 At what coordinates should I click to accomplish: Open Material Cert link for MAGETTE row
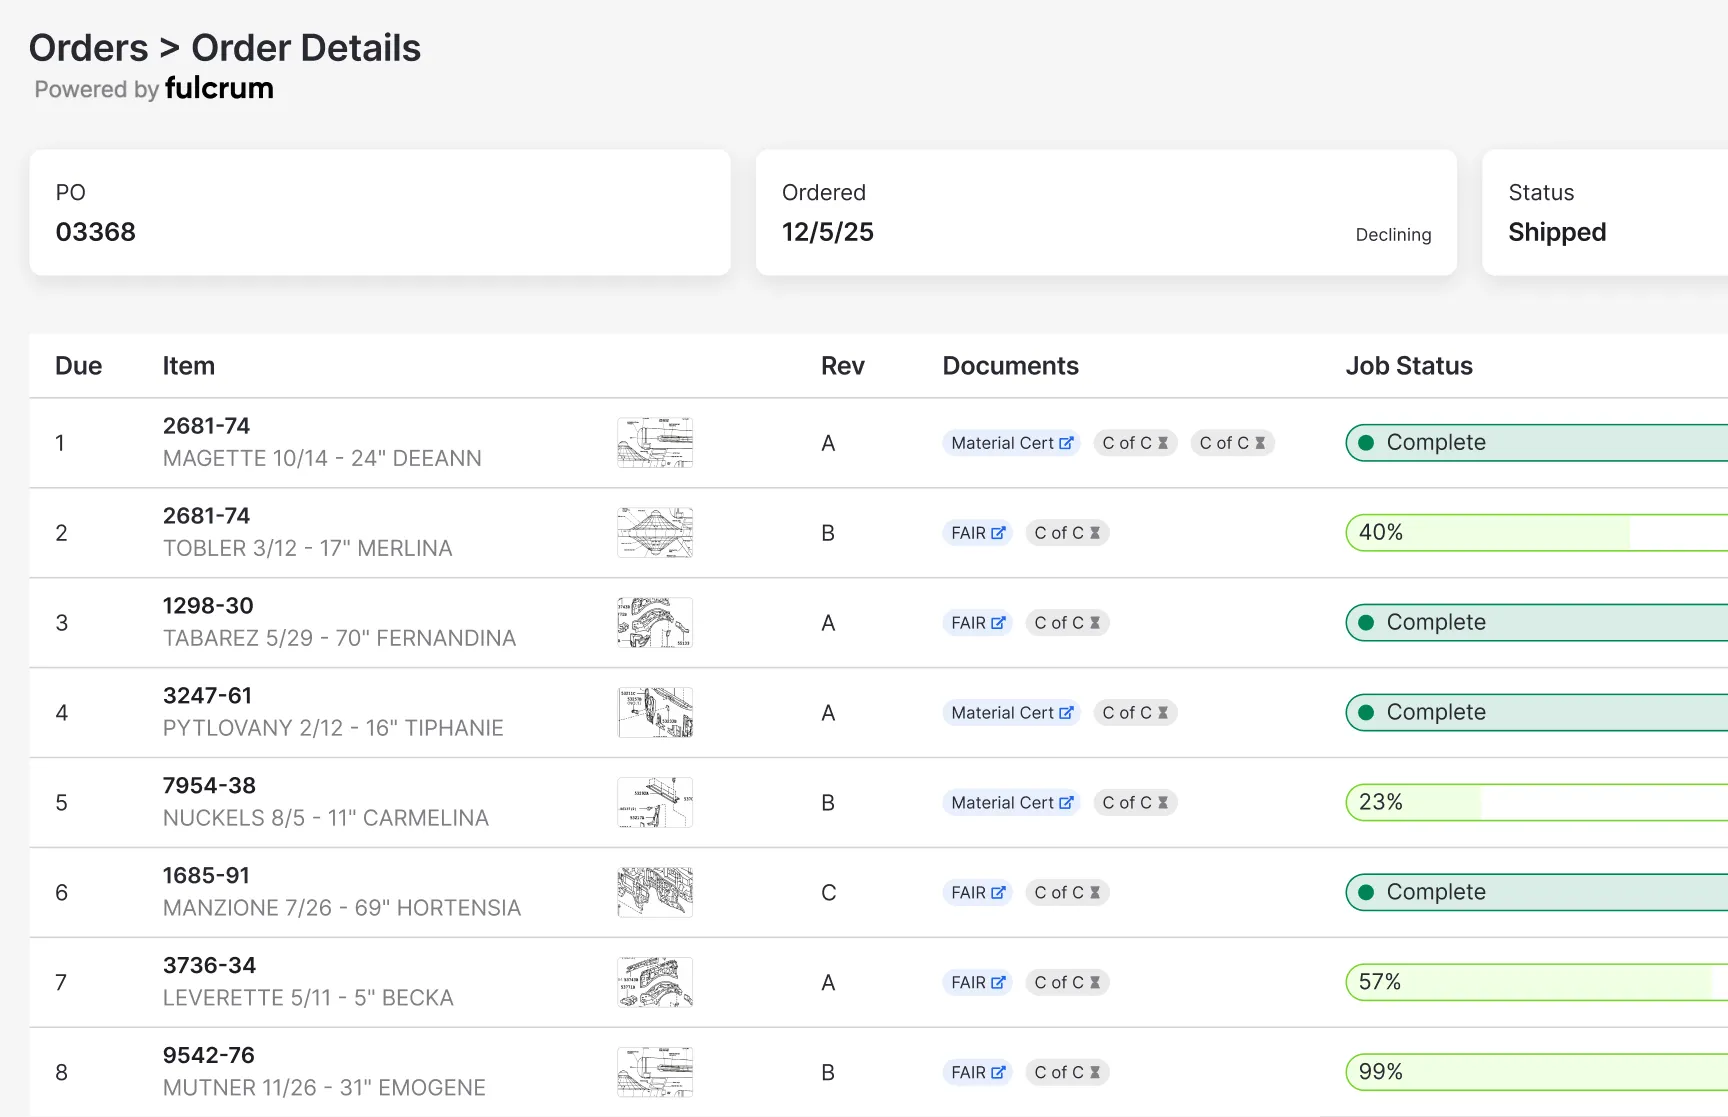tap(1011, 443)
